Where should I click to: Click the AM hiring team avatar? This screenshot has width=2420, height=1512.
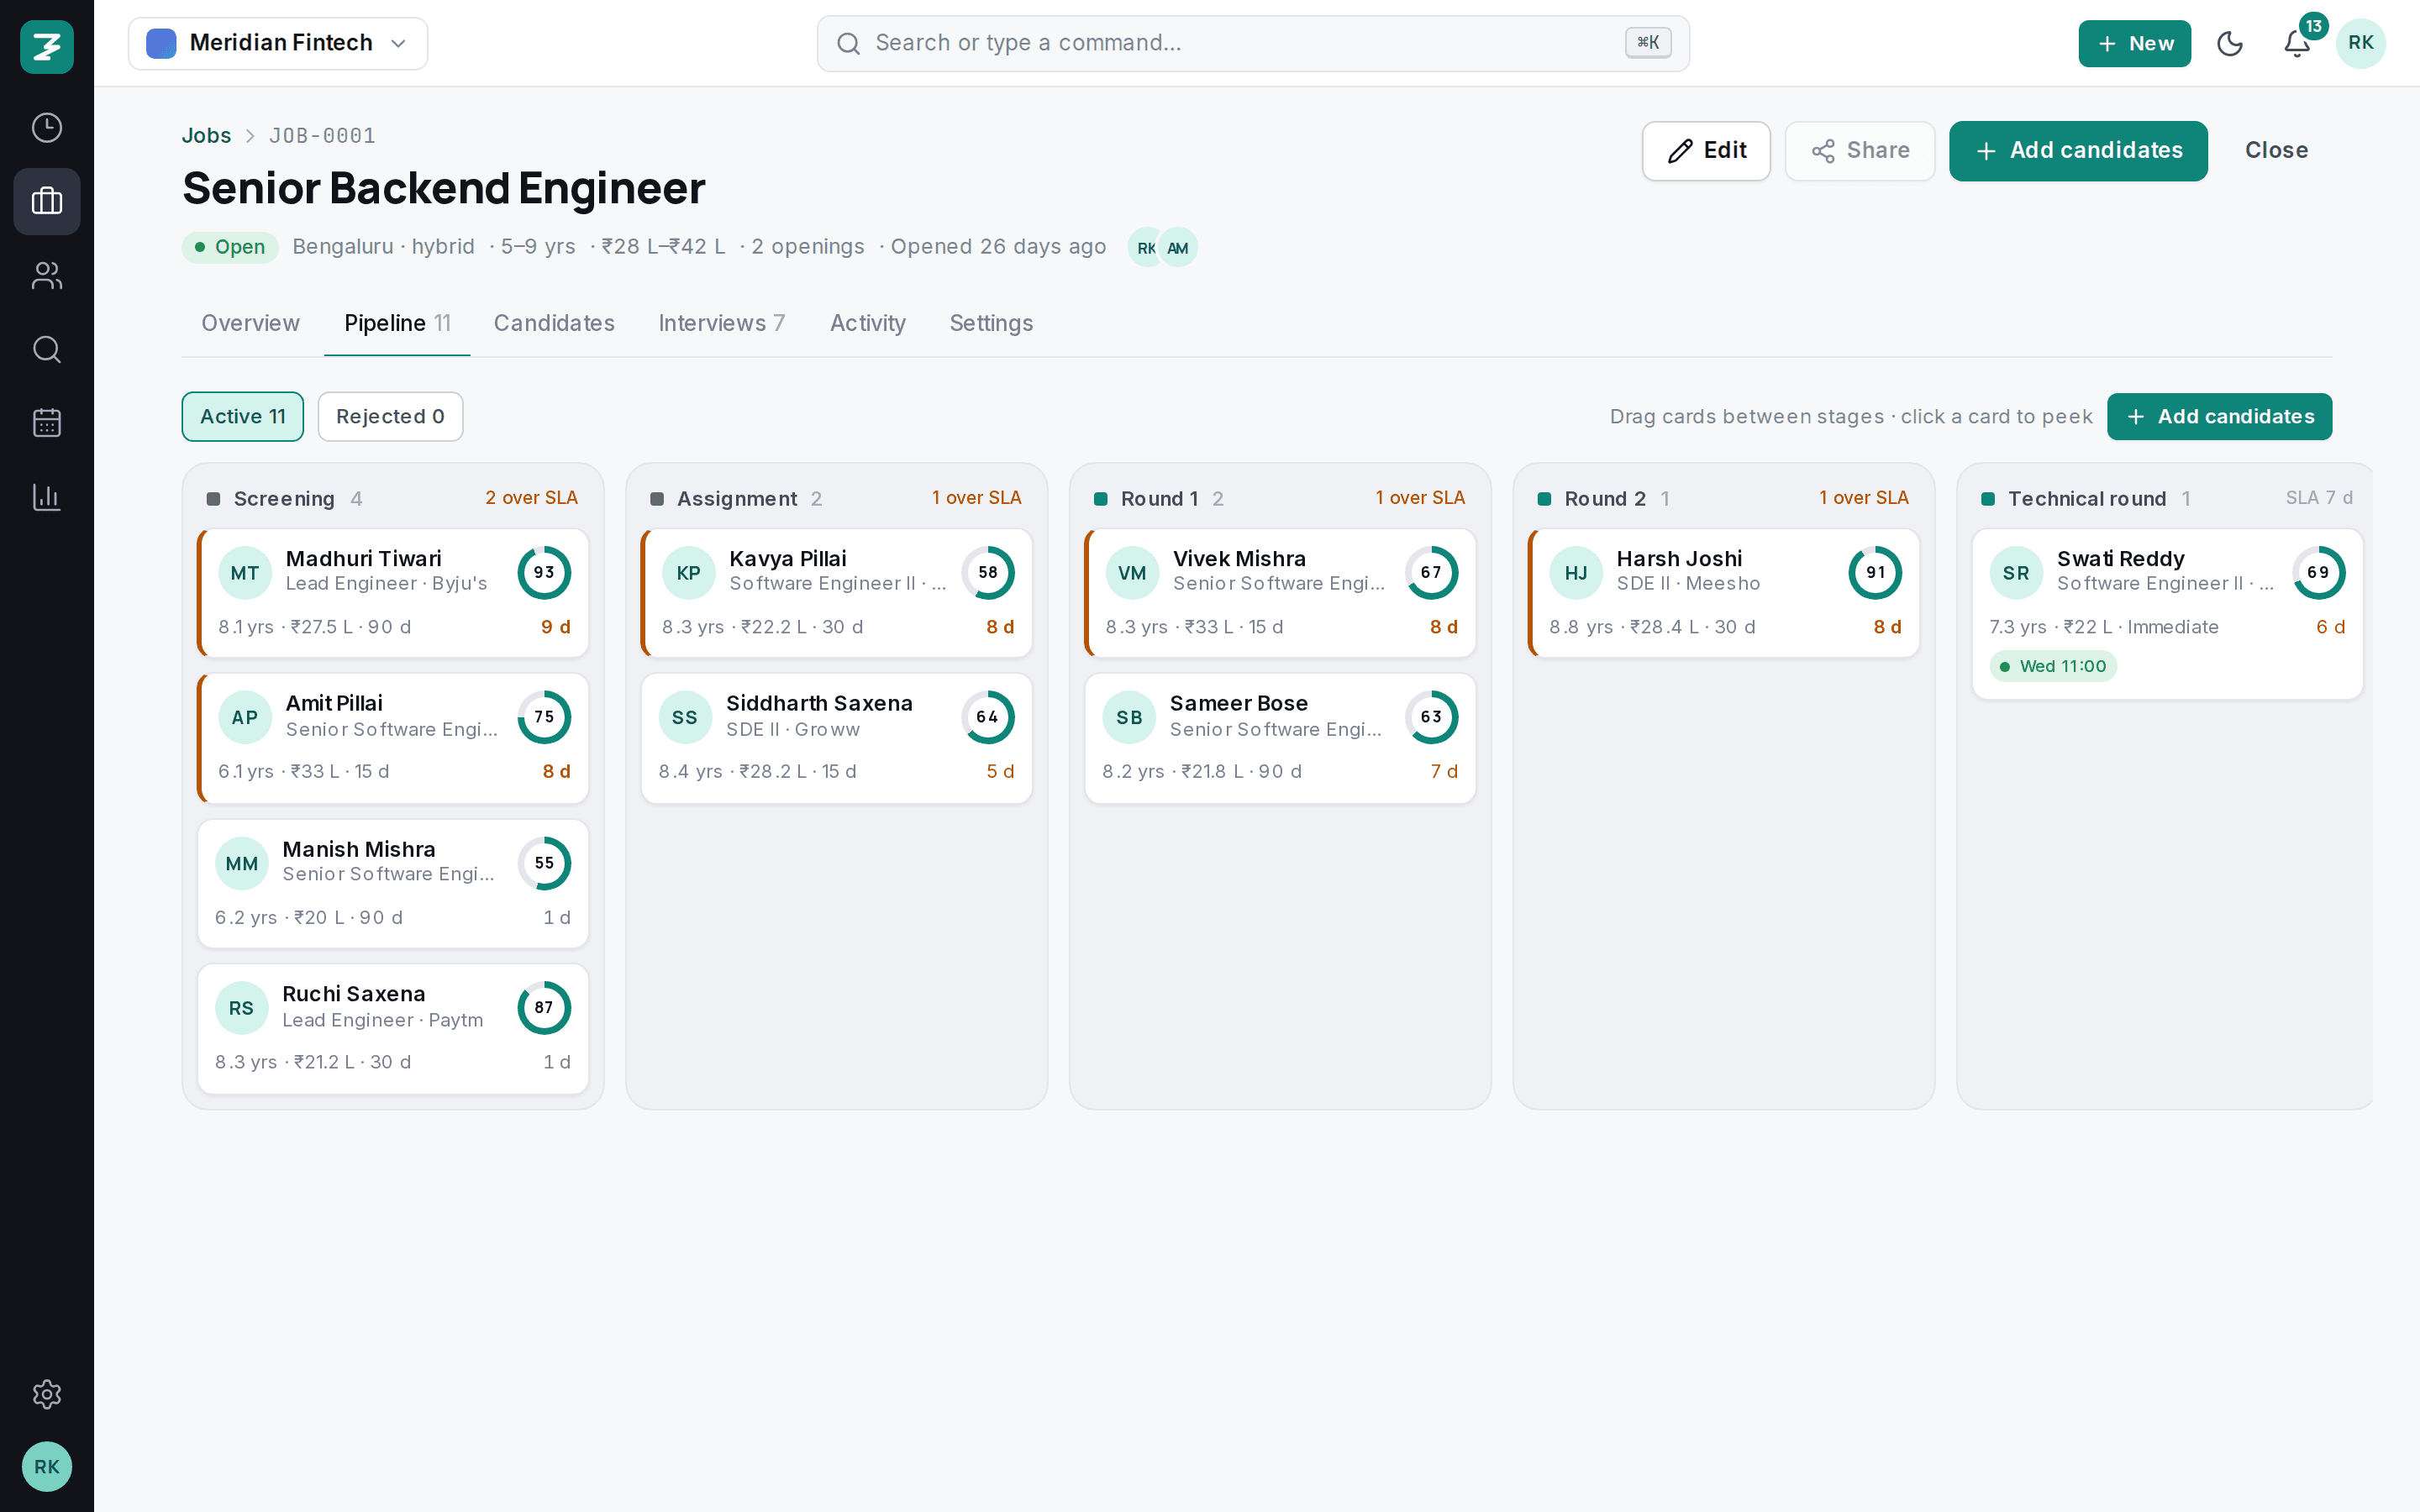coord(1178,248)
